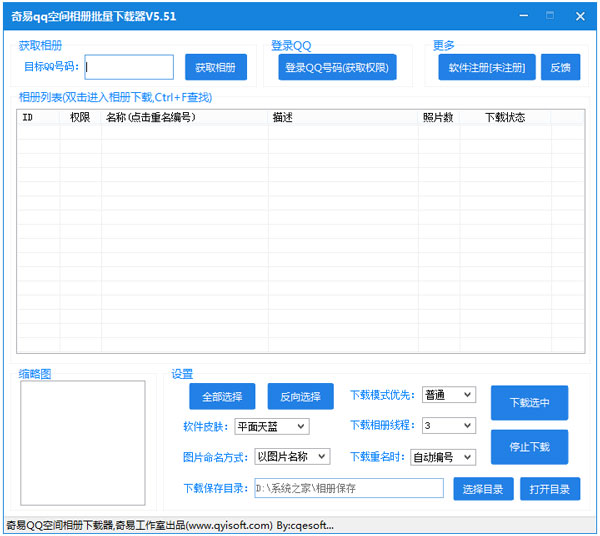Screen dimensions: 600x536
Task: Open the 下载相册线程 dropdown
Action: click(x=449, y=425)
